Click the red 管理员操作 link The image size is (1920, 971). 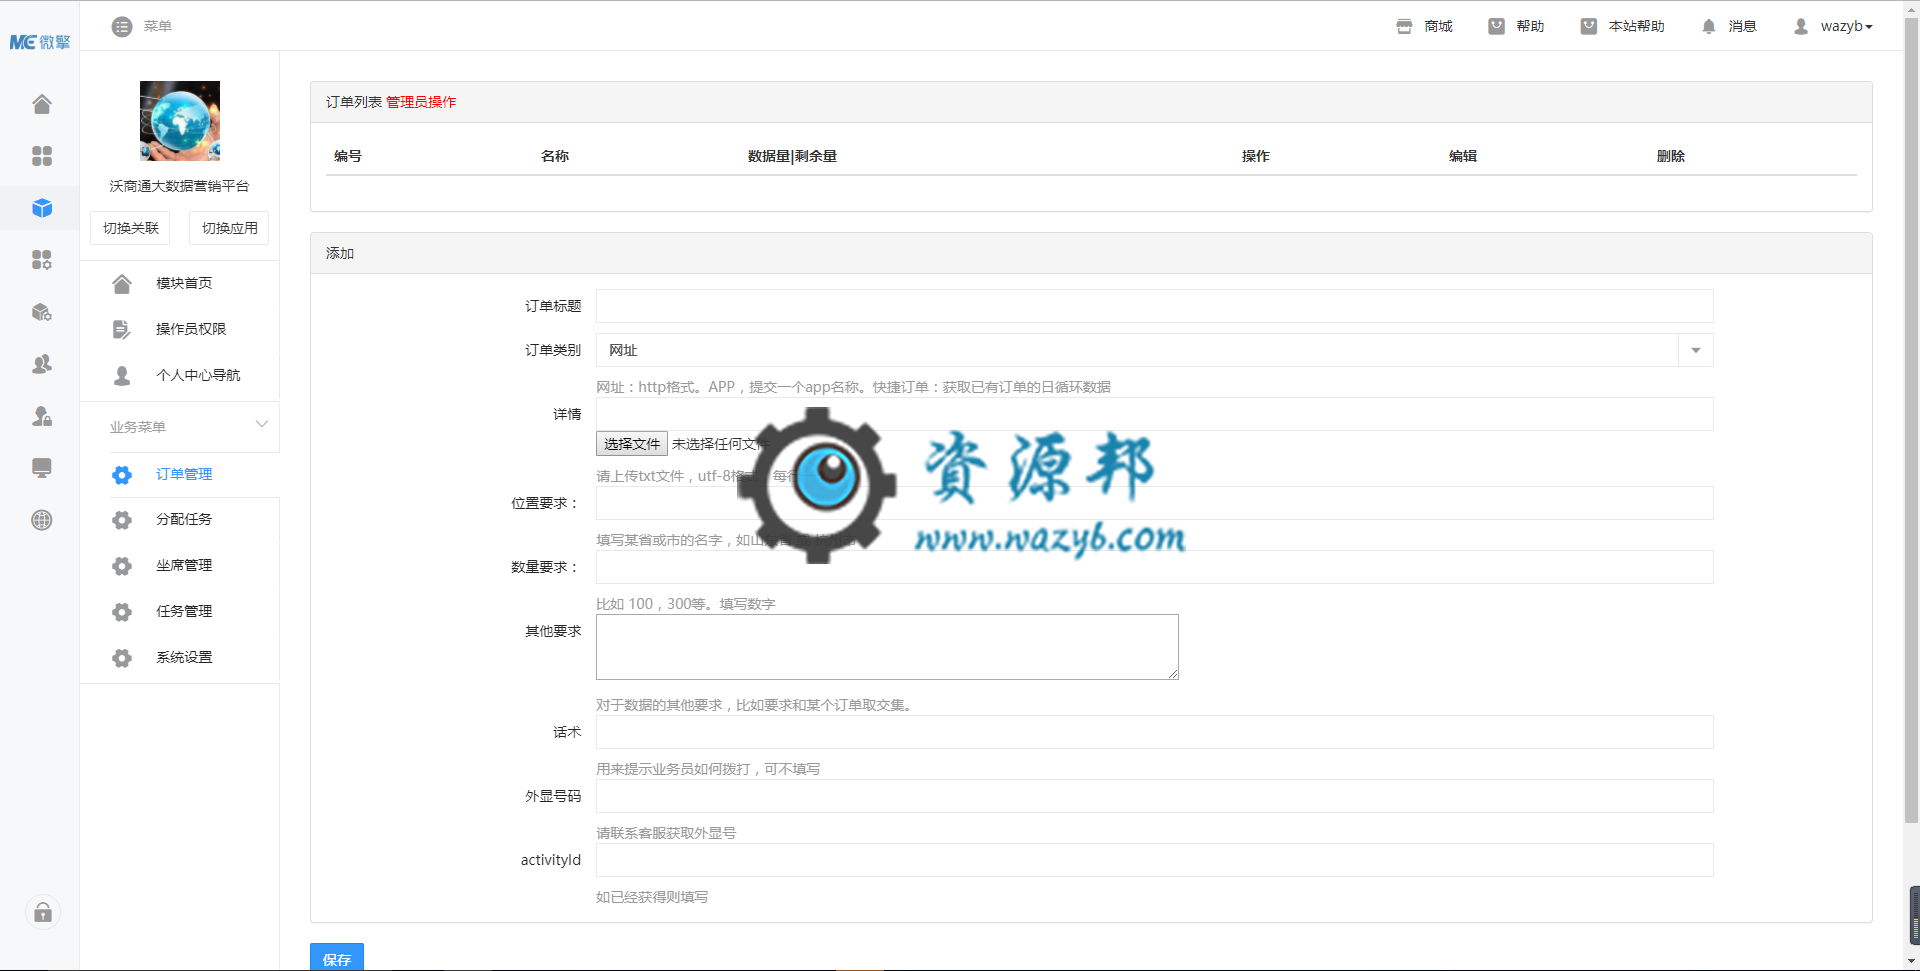coord(421,102)
